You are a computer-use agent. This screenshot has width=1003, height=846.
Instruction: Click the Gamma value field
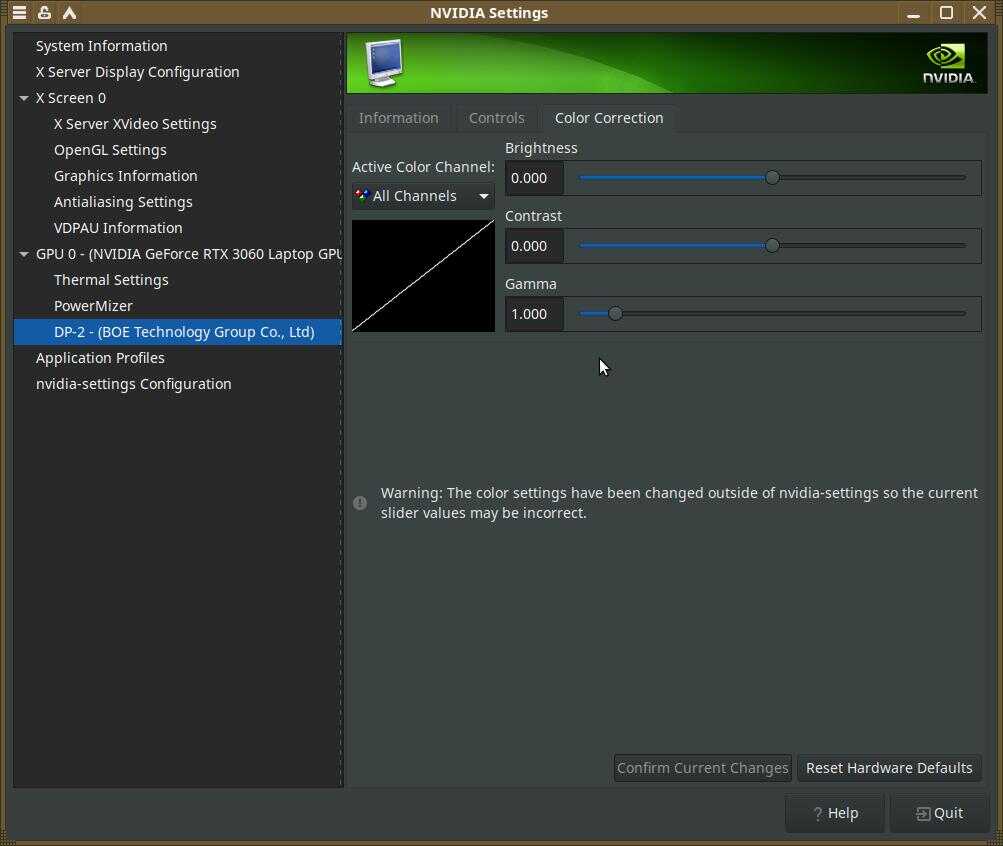point(534,314)
